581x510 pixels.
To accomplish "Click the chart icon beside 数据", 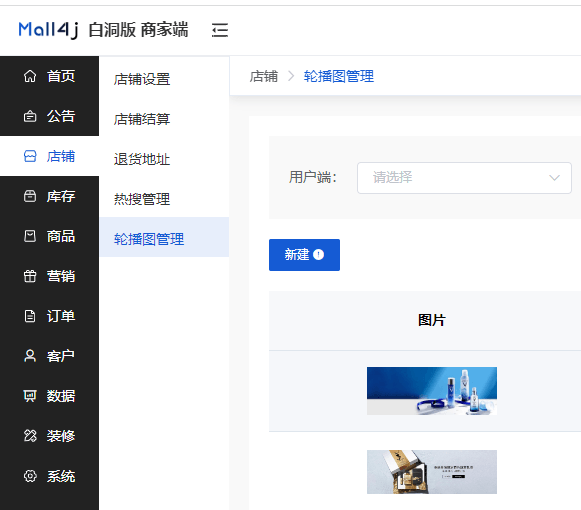I will click(30, 396).
